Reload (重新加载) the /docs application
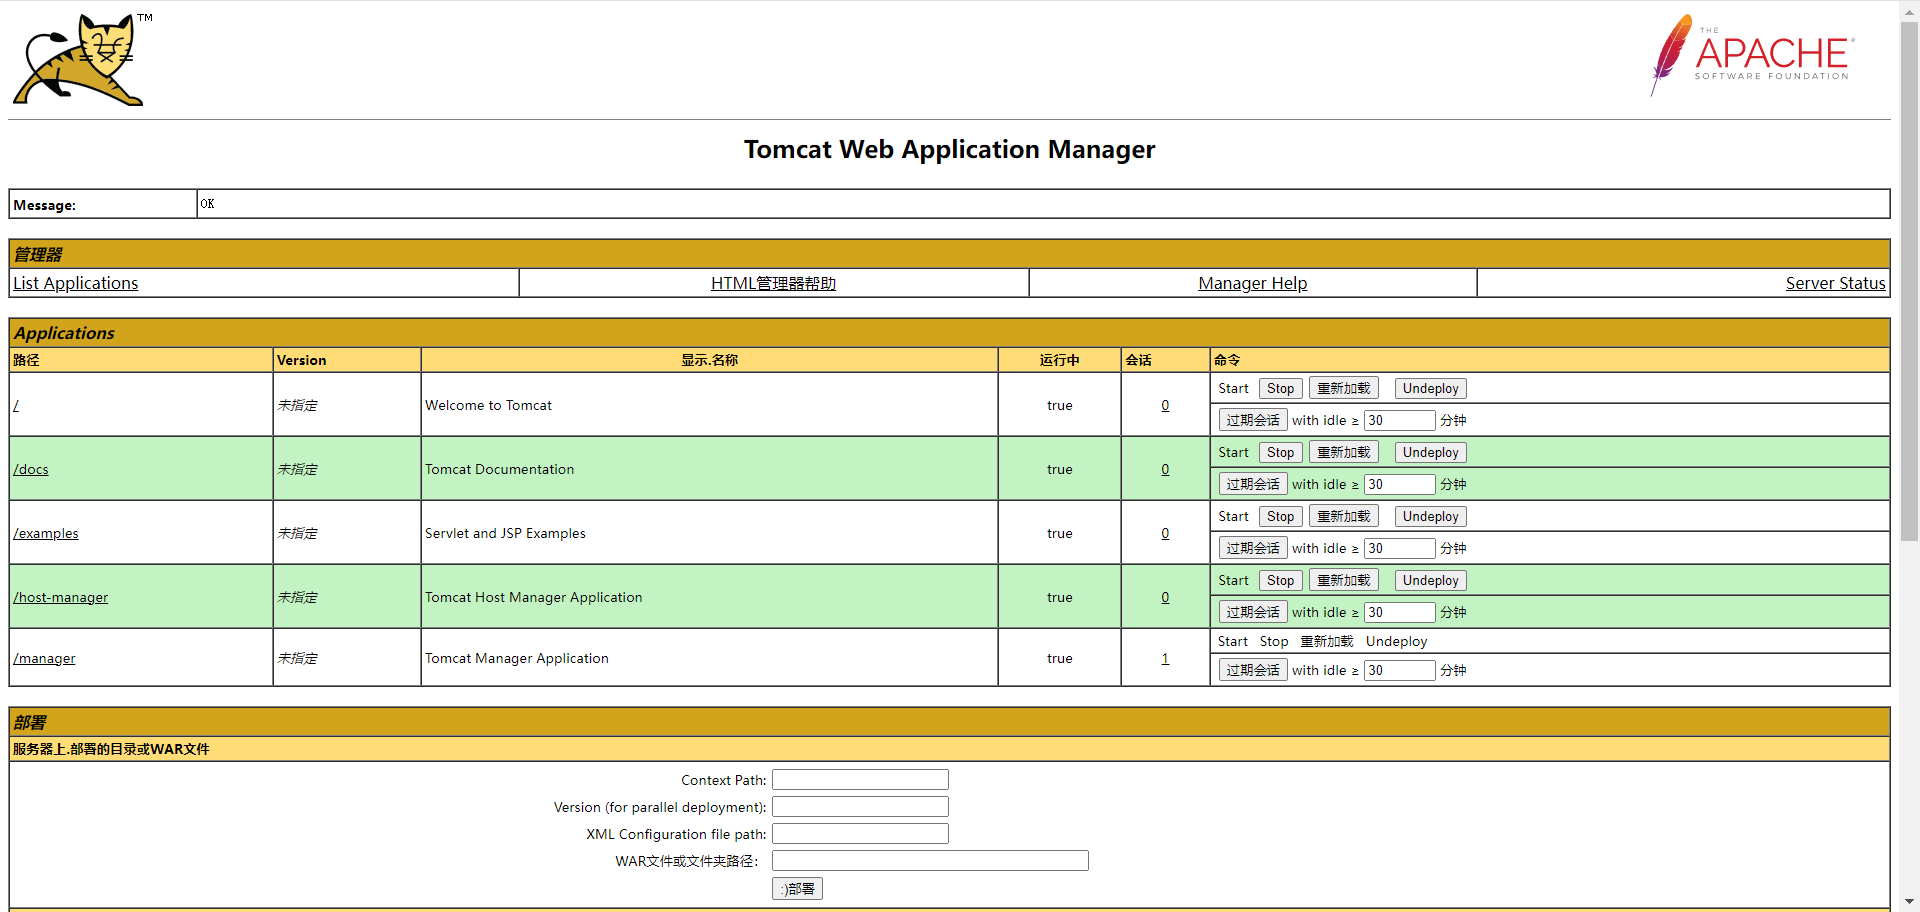 click(x=1343, y=452)
